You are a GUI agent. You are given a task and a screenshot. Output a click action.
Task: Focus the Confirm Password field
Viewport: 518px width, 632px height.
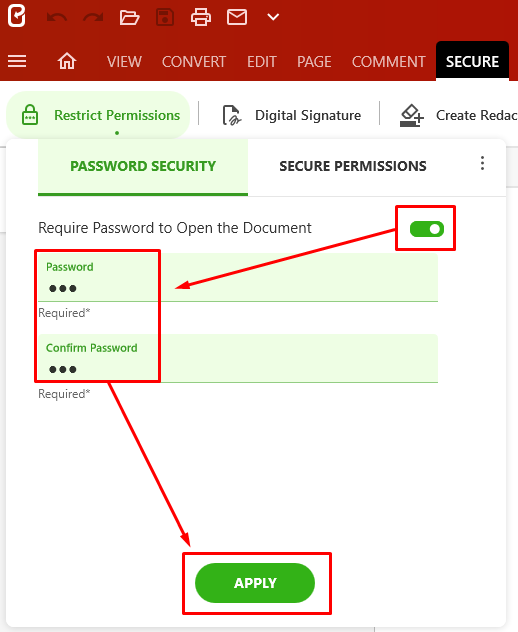pos(238,358)
